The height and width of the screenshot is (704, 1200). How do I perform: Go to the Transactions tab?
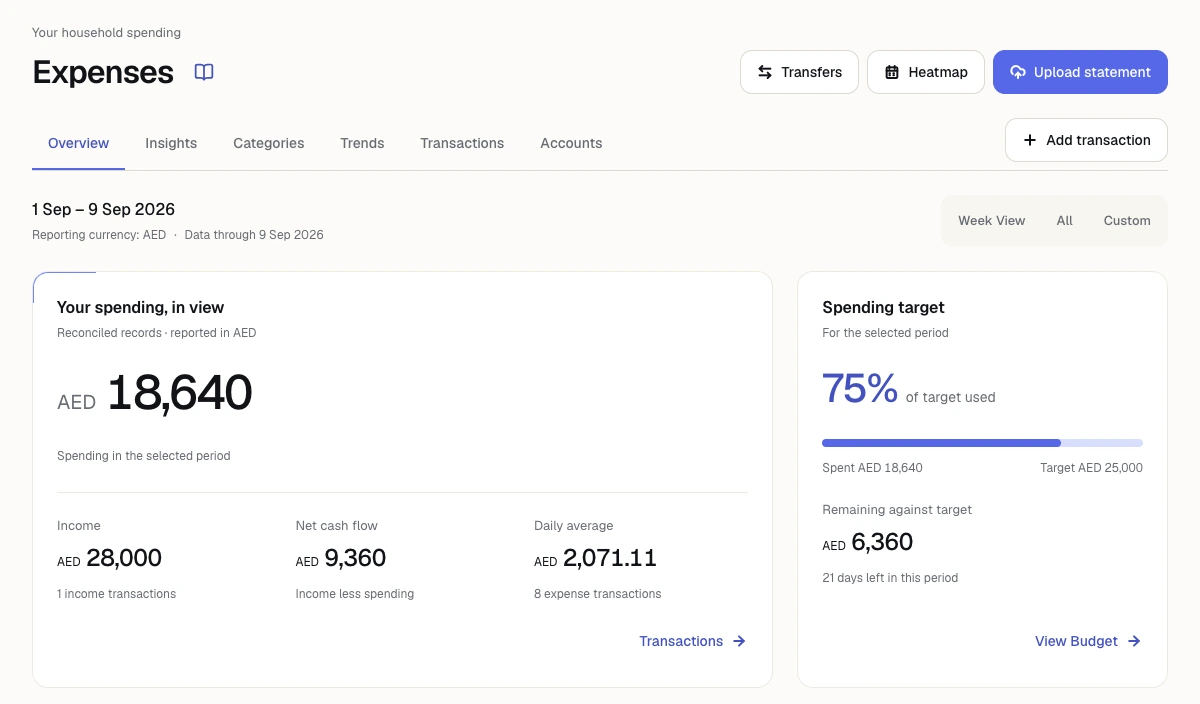(462, 143)
